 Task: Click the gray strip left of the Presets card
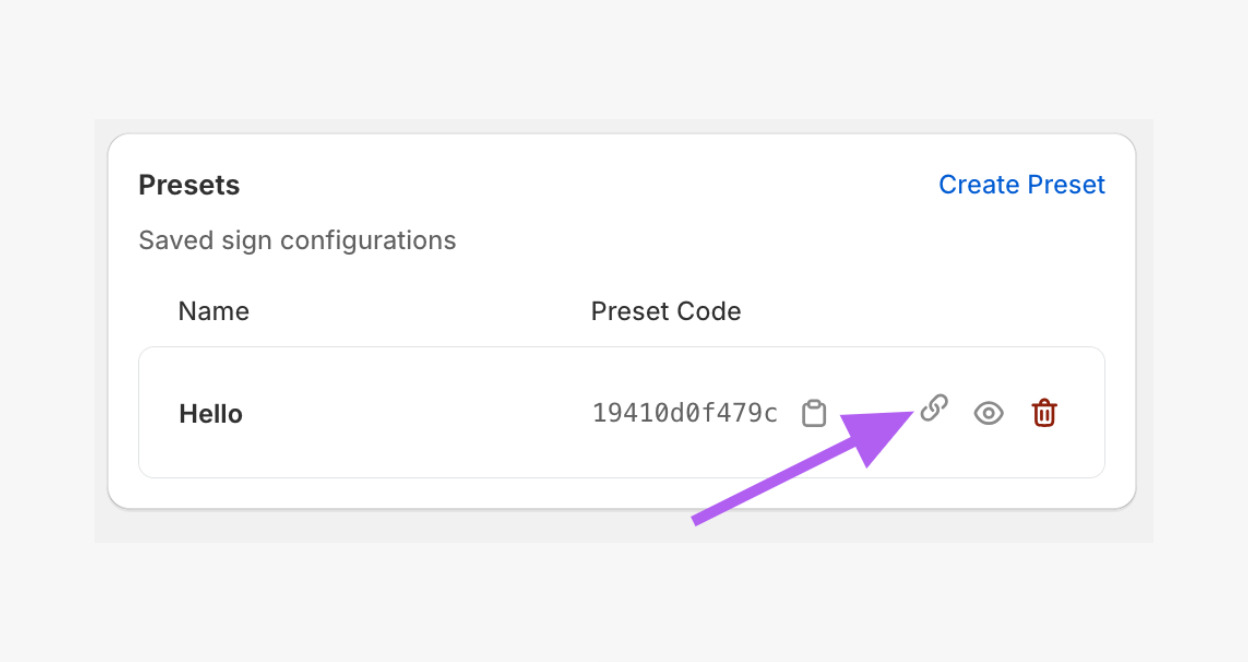tap(101, 330)
